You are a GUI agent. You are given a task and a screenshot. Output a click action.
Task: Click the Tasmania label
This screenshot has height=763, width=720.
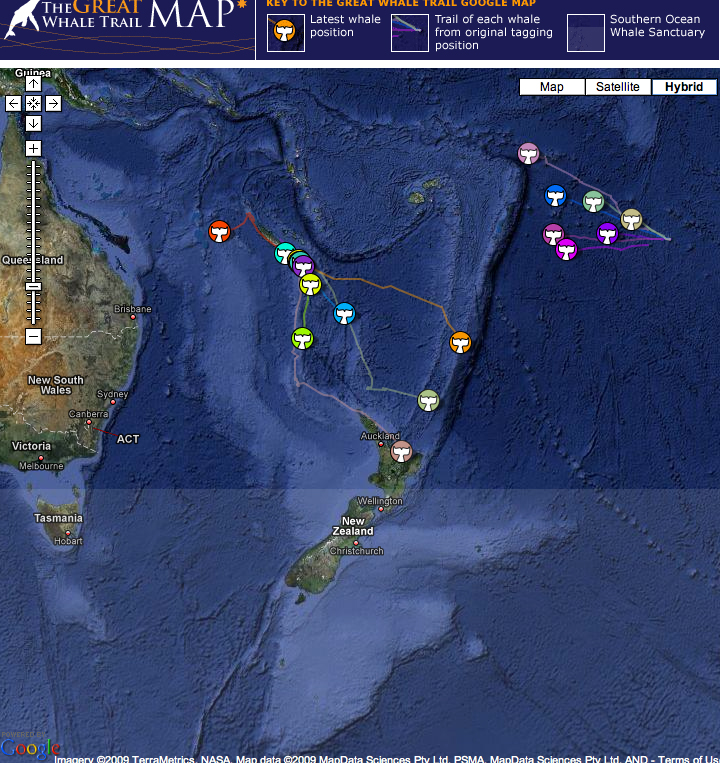click(58, 518)
